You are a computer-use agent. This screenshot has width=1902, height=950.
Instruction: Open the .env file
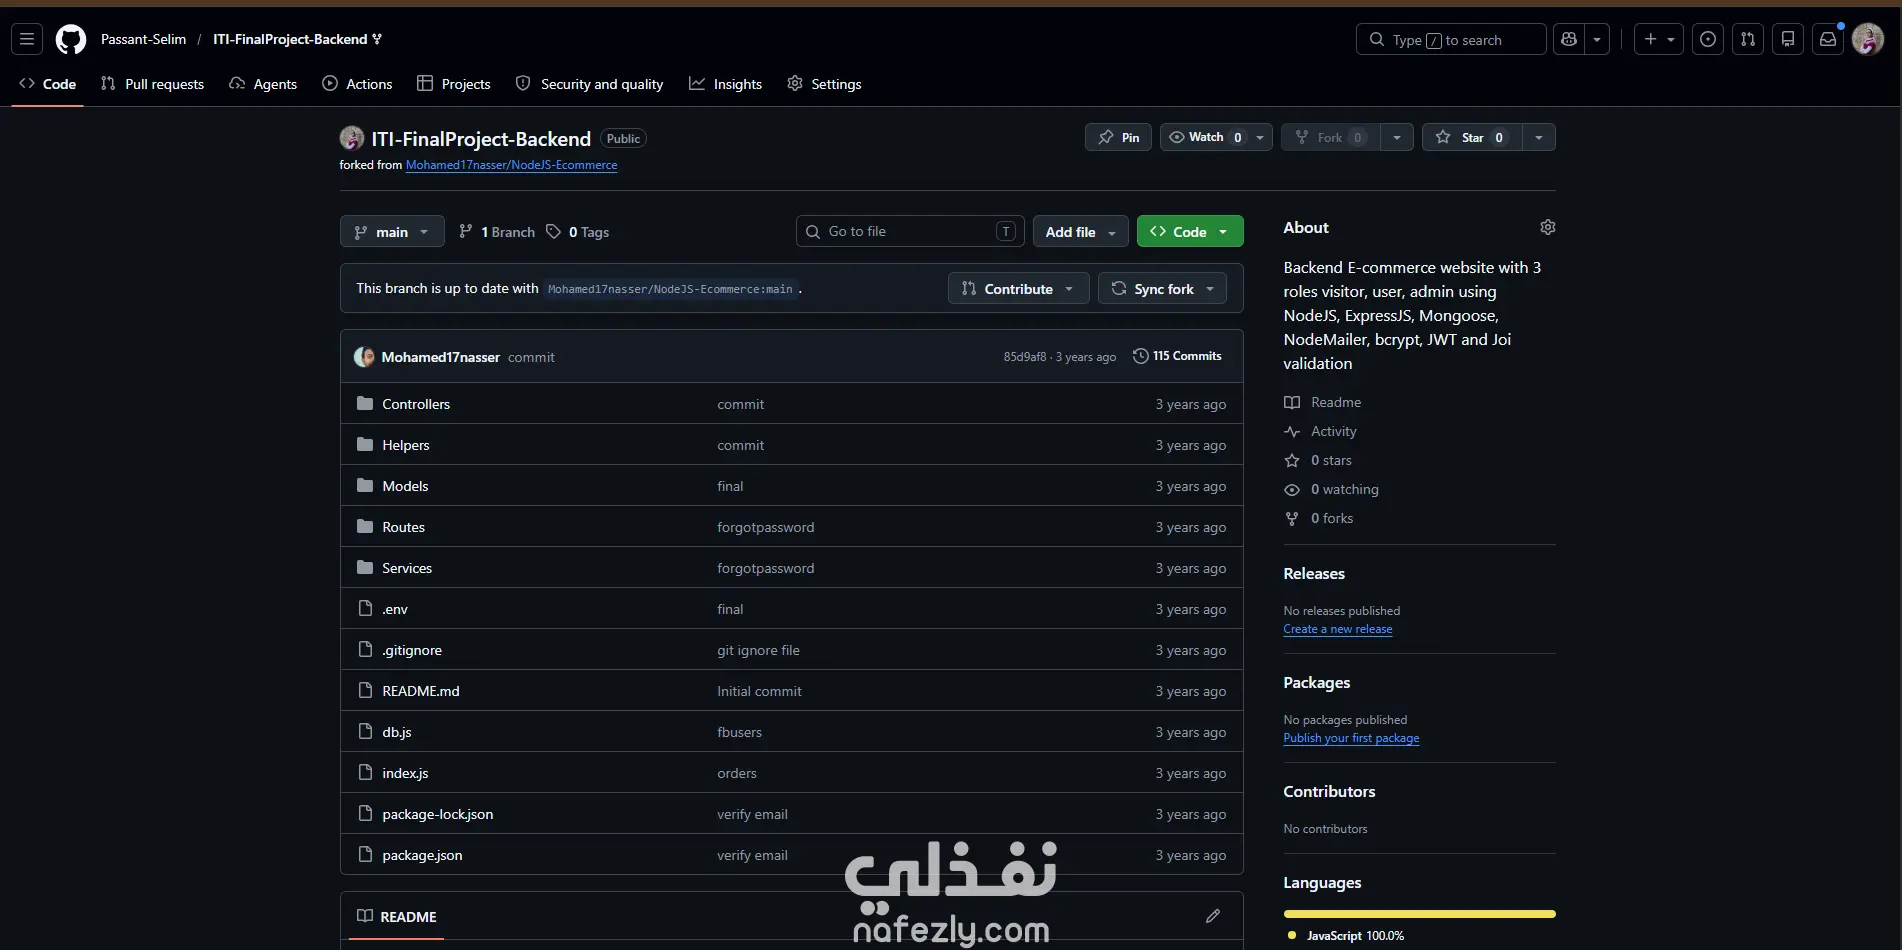coord(395,609)
